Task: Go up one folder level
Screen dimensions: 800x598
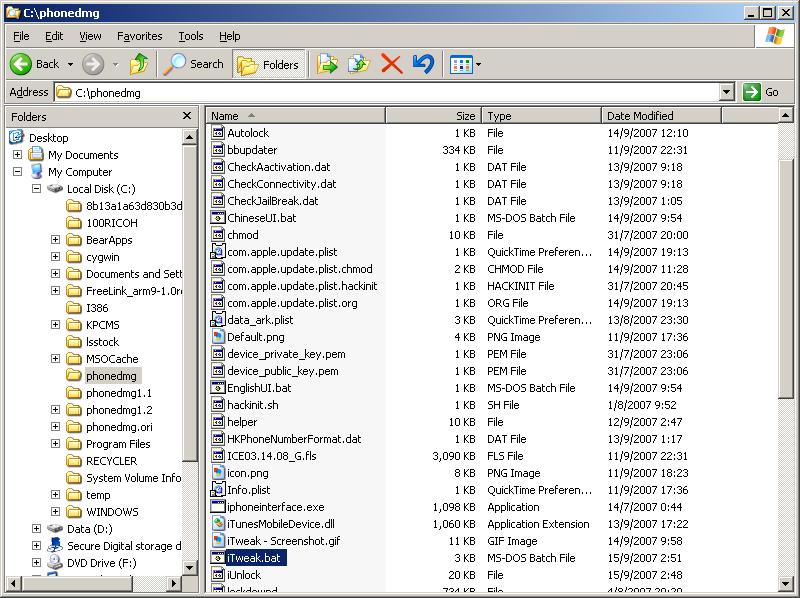Action: coord(139,64)
